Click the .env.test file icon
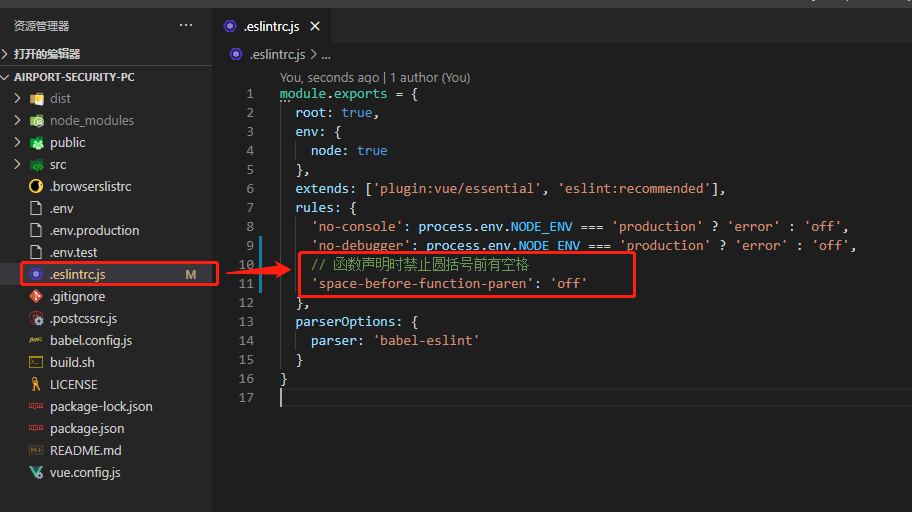This screenshot has width=912, height=512. (x=35, y=253)
